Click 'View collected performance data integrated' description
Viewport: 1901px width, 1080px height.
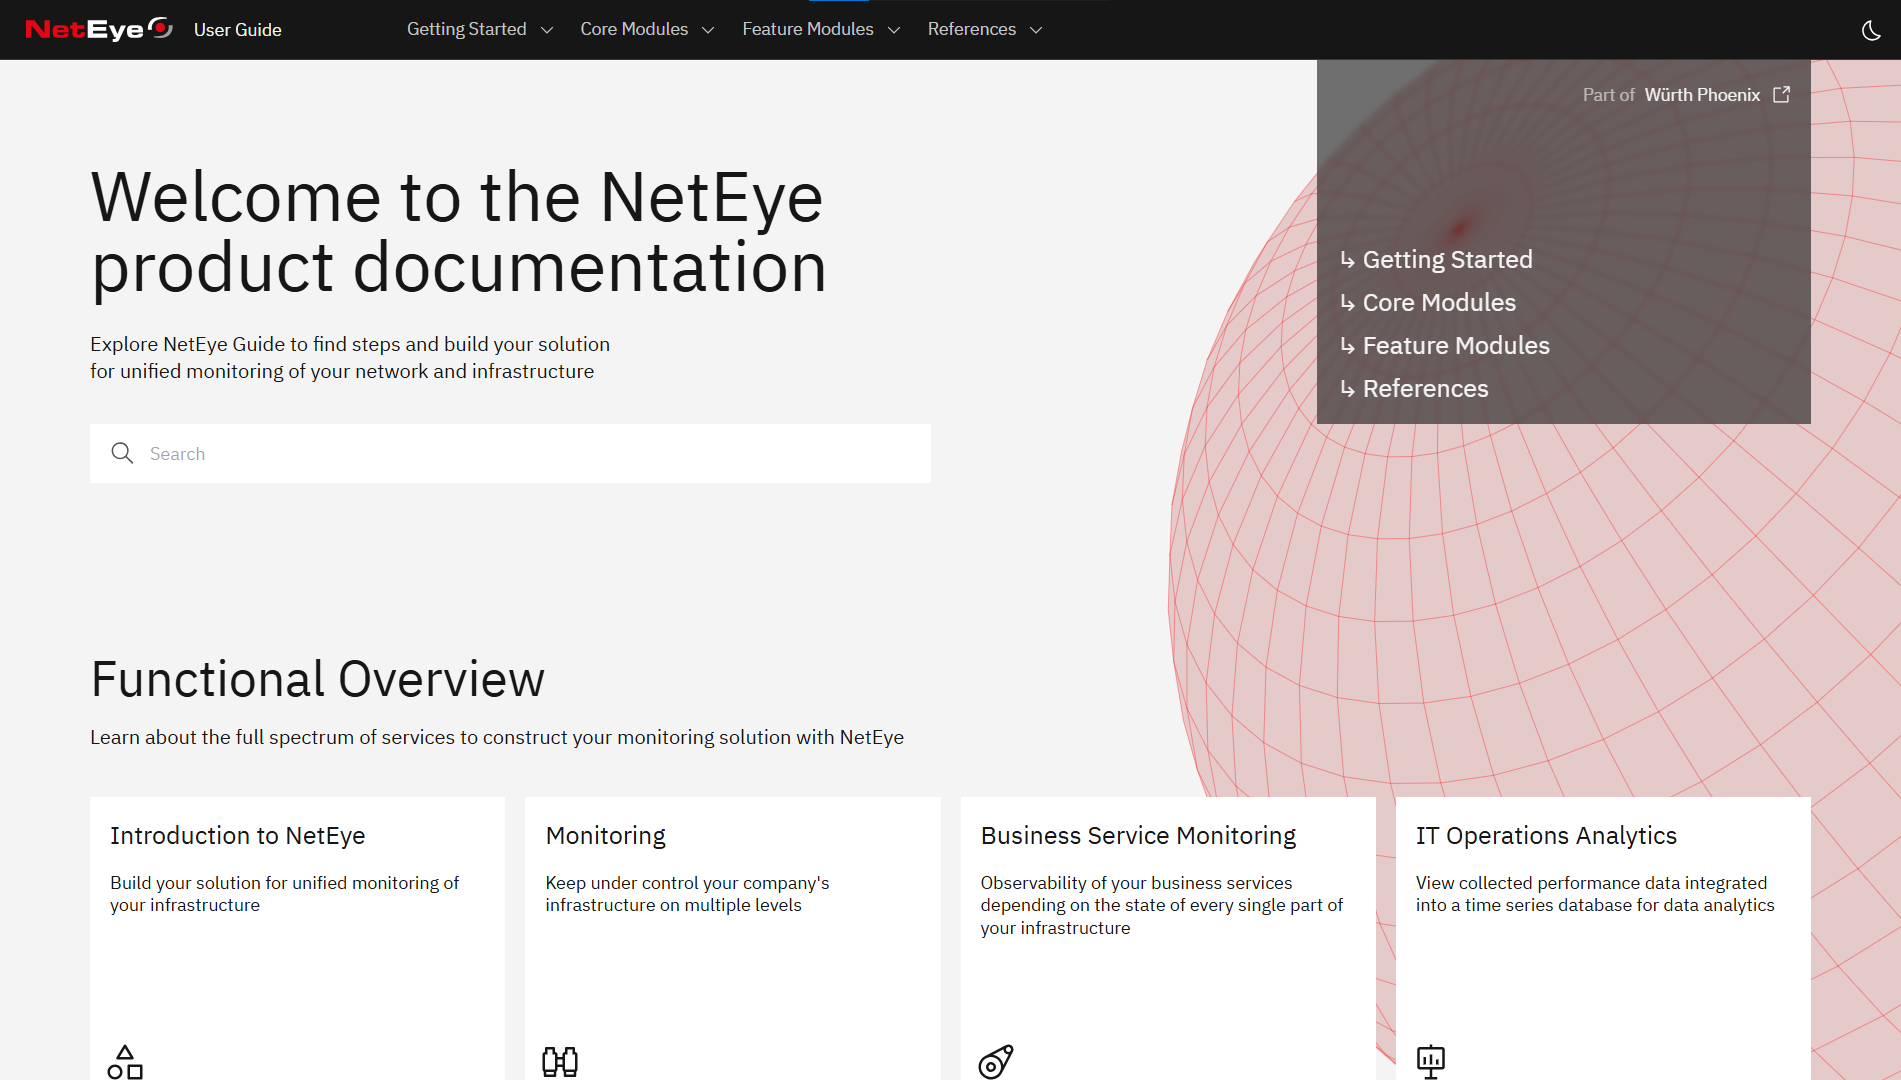coord(1595,894)
